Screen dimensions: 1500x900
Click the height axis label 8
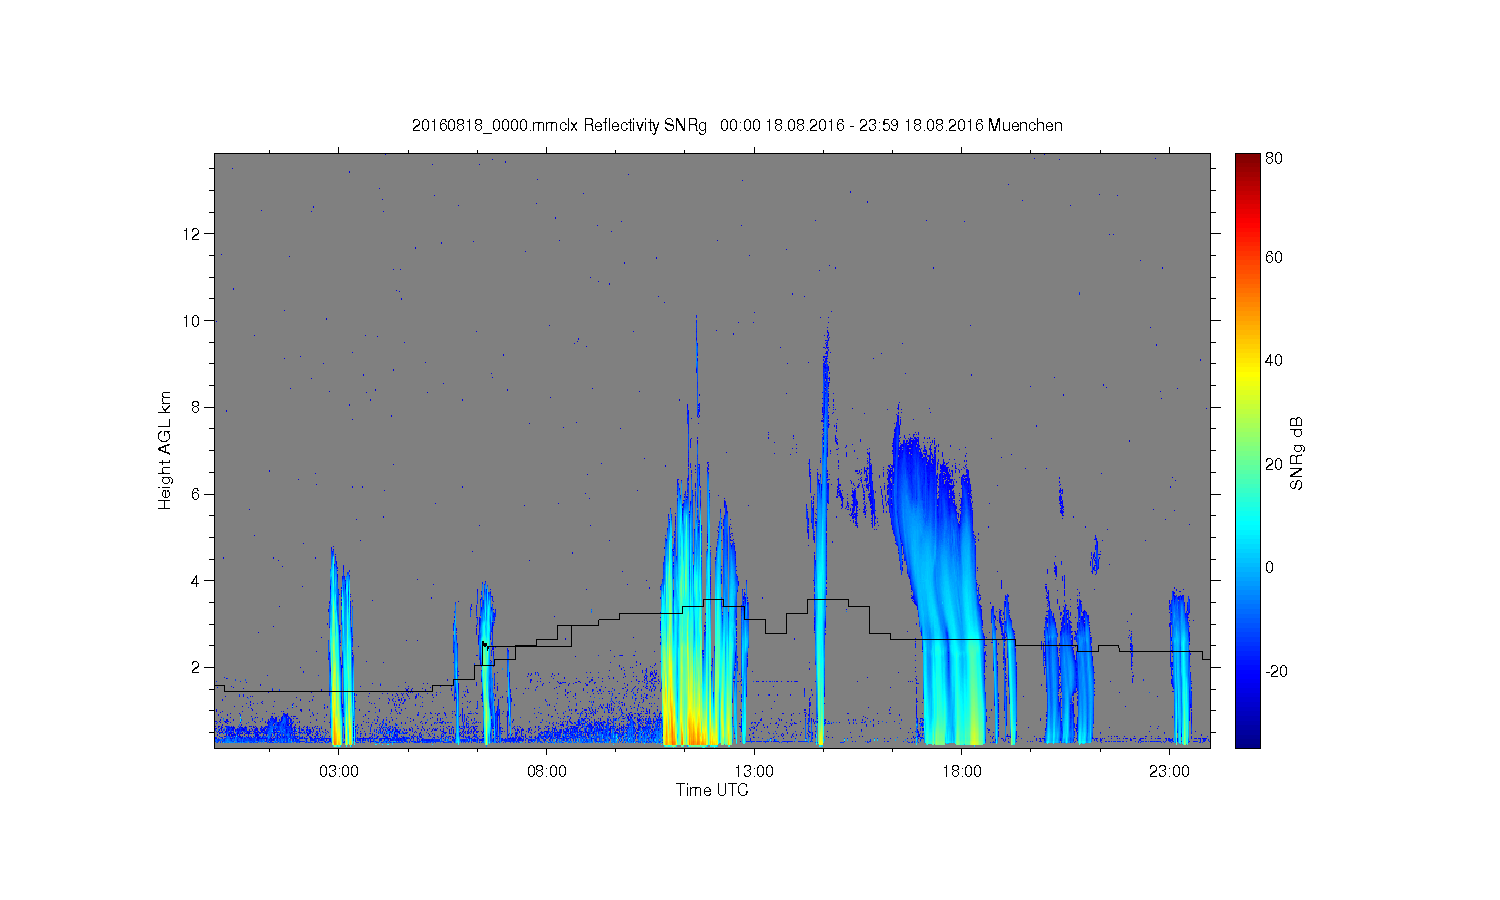[x=197, y=407]
